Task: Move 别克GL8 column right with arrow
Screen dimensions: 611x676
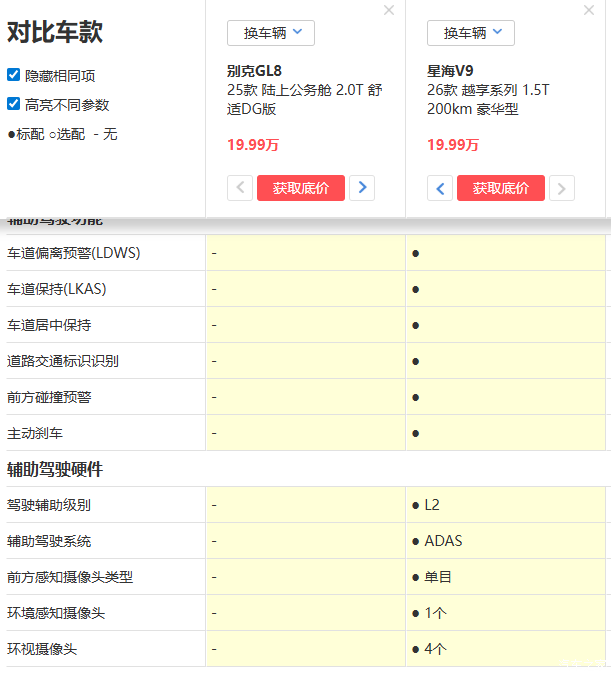Action: point(362,188)
